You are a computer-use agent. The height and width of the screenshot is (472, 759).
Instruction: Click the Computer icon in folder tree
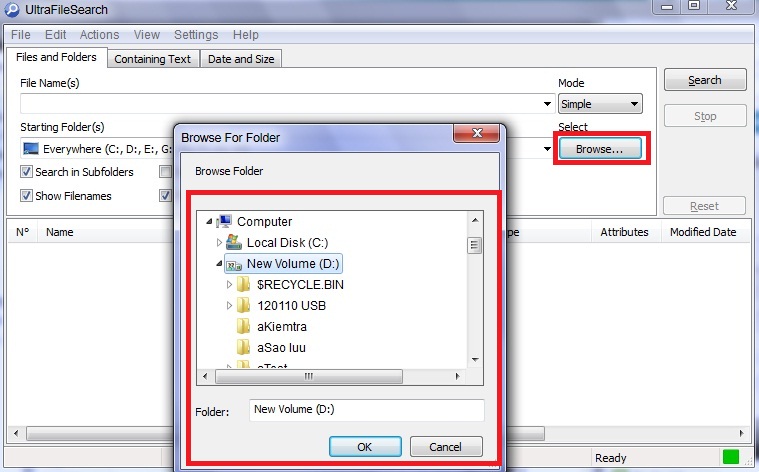coord(225,222)
